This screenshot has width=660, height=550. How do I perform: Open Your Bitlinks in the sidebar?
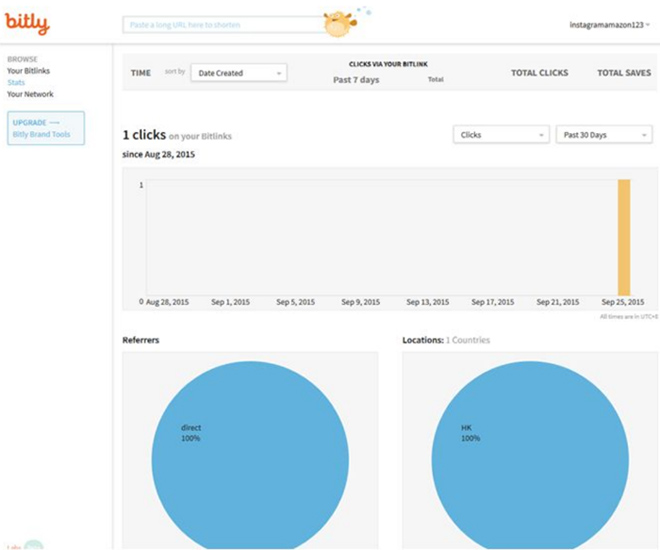coord(28,71)
